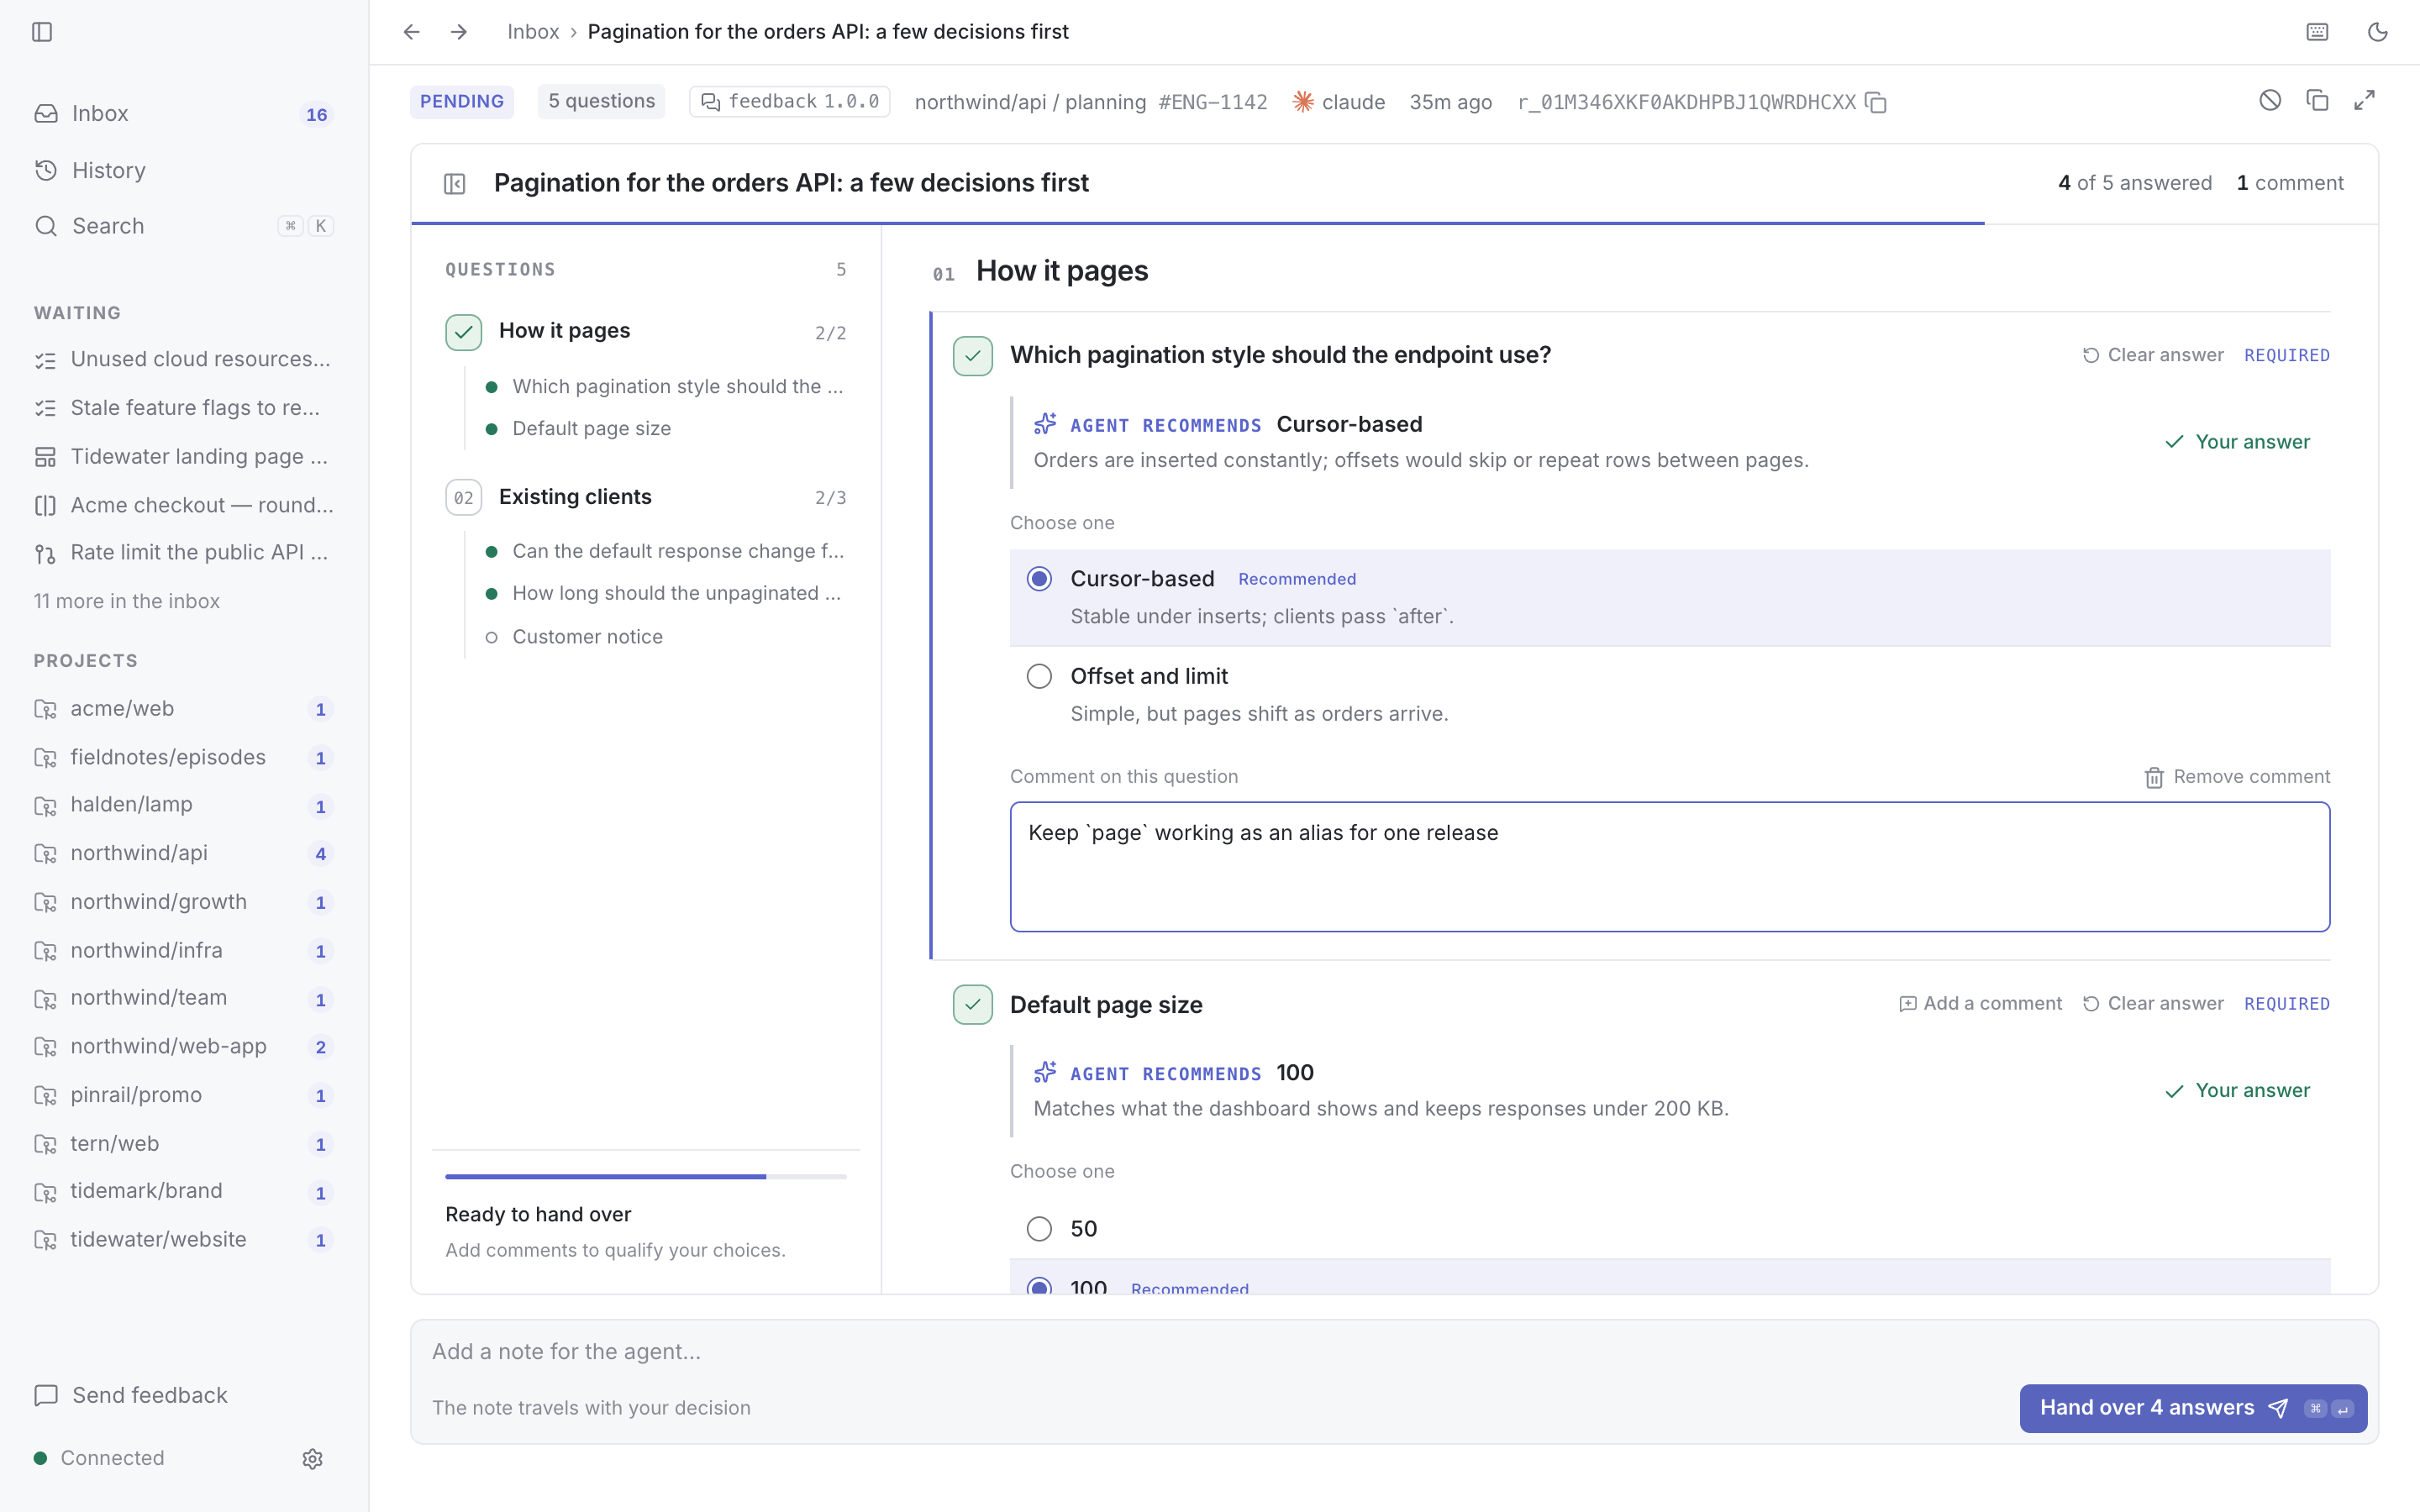Open Unused cloud resources waiting item
Image resolution: width=2420 pixels, height=1512 pixels.
[184, 359]
